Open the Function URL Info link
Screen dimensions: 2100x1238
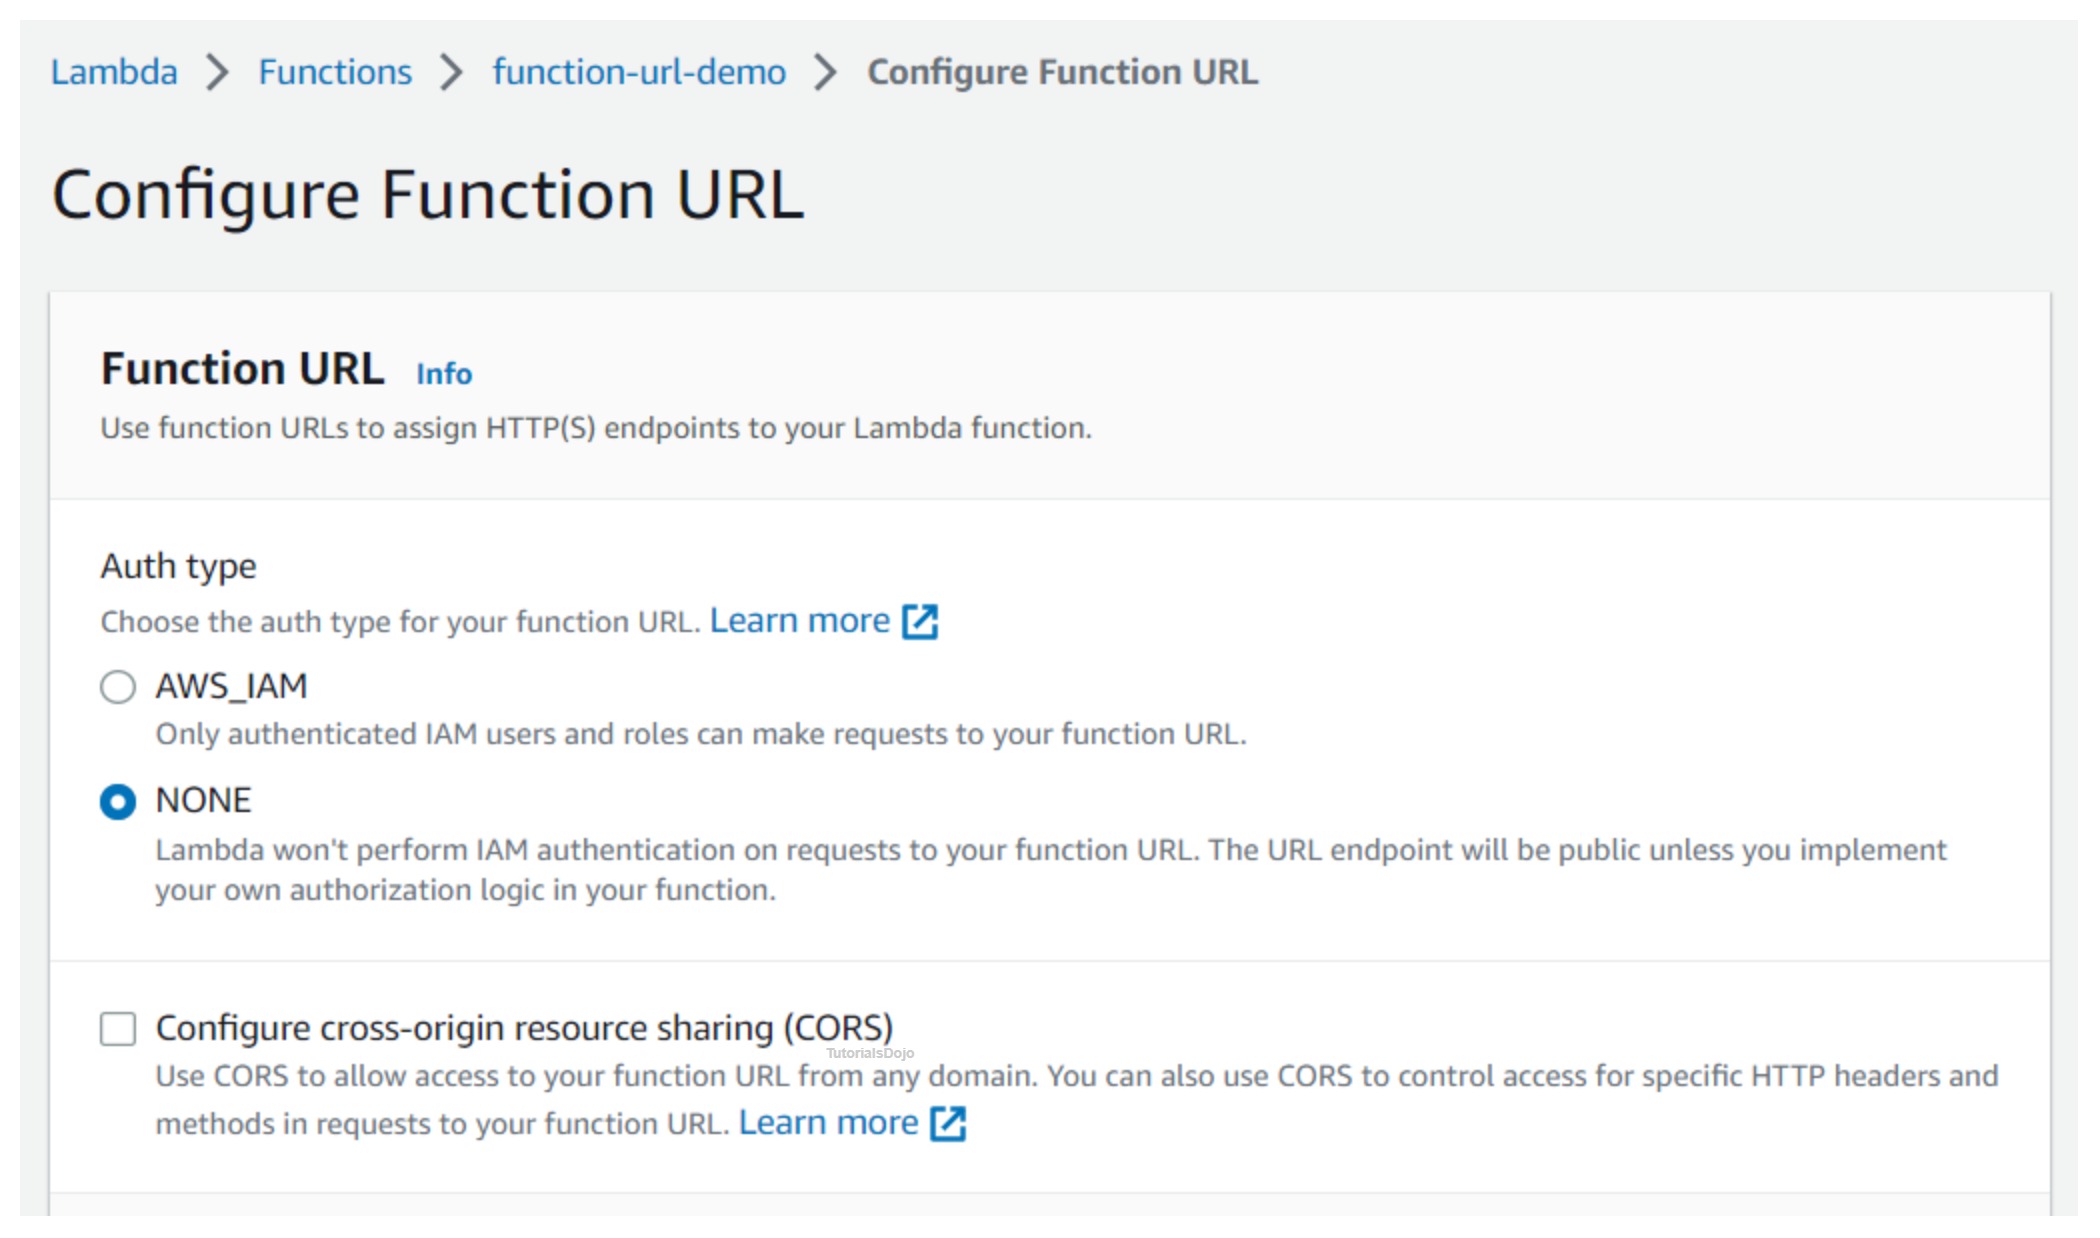(443, 373)
